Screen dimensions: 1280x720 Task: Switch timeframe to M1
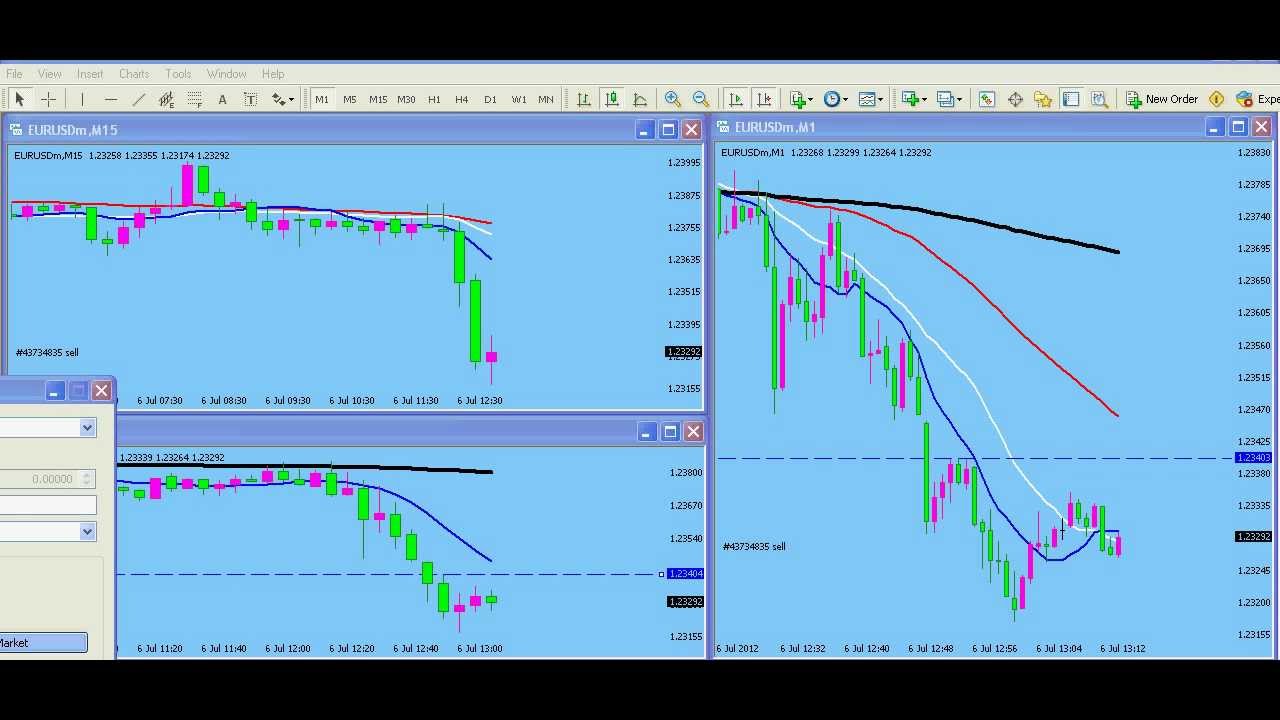(322, 99)
